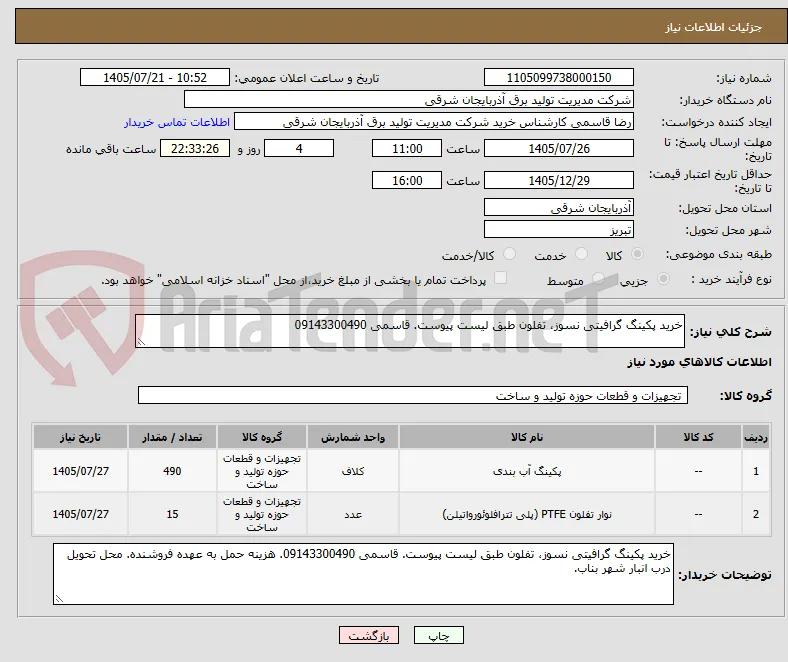Click the گروه کالا table column header
The image size is (788, 662).
pos(262,437)
